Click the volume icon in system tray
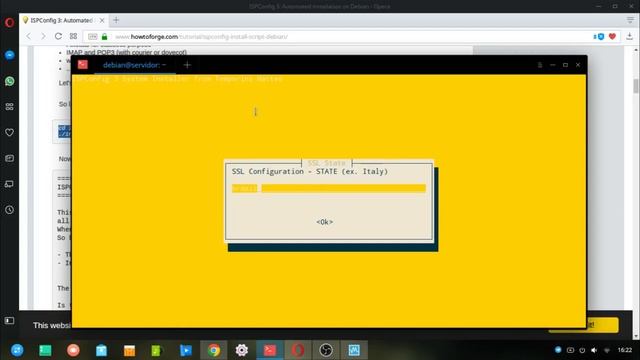This screenshot has height=360, width=640. tap(594, 350)
